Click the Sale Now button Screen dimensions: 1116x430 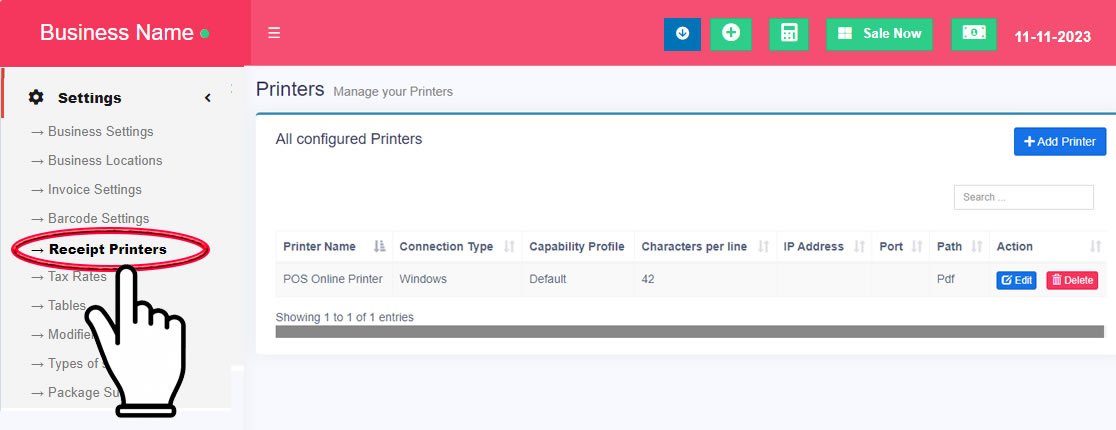click(879, 34)
